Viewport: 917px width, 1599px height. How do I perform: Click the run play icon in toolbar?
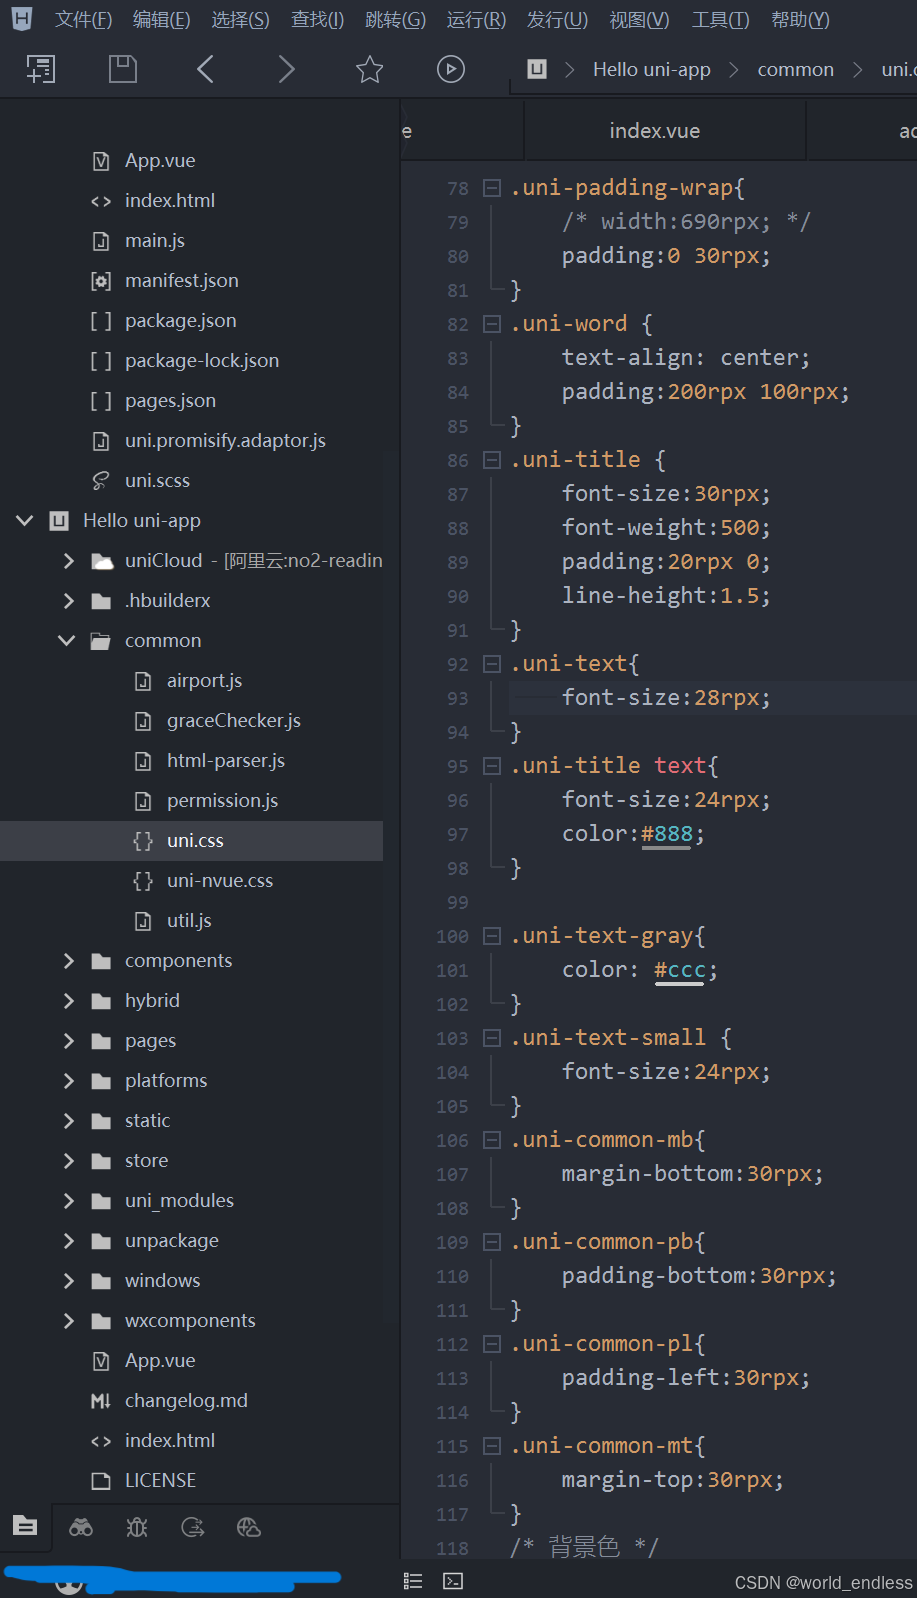[451, 69]
